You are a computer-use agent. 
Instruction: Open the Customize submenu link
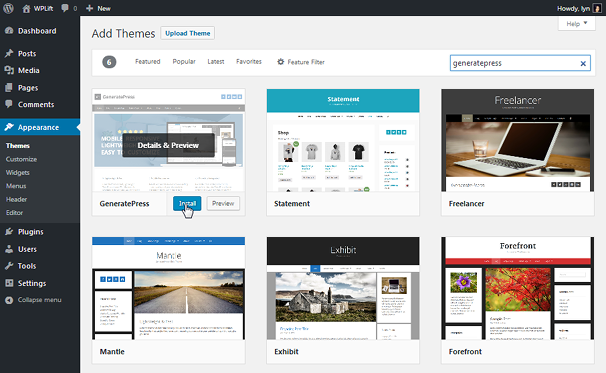[x=21, y=159]
